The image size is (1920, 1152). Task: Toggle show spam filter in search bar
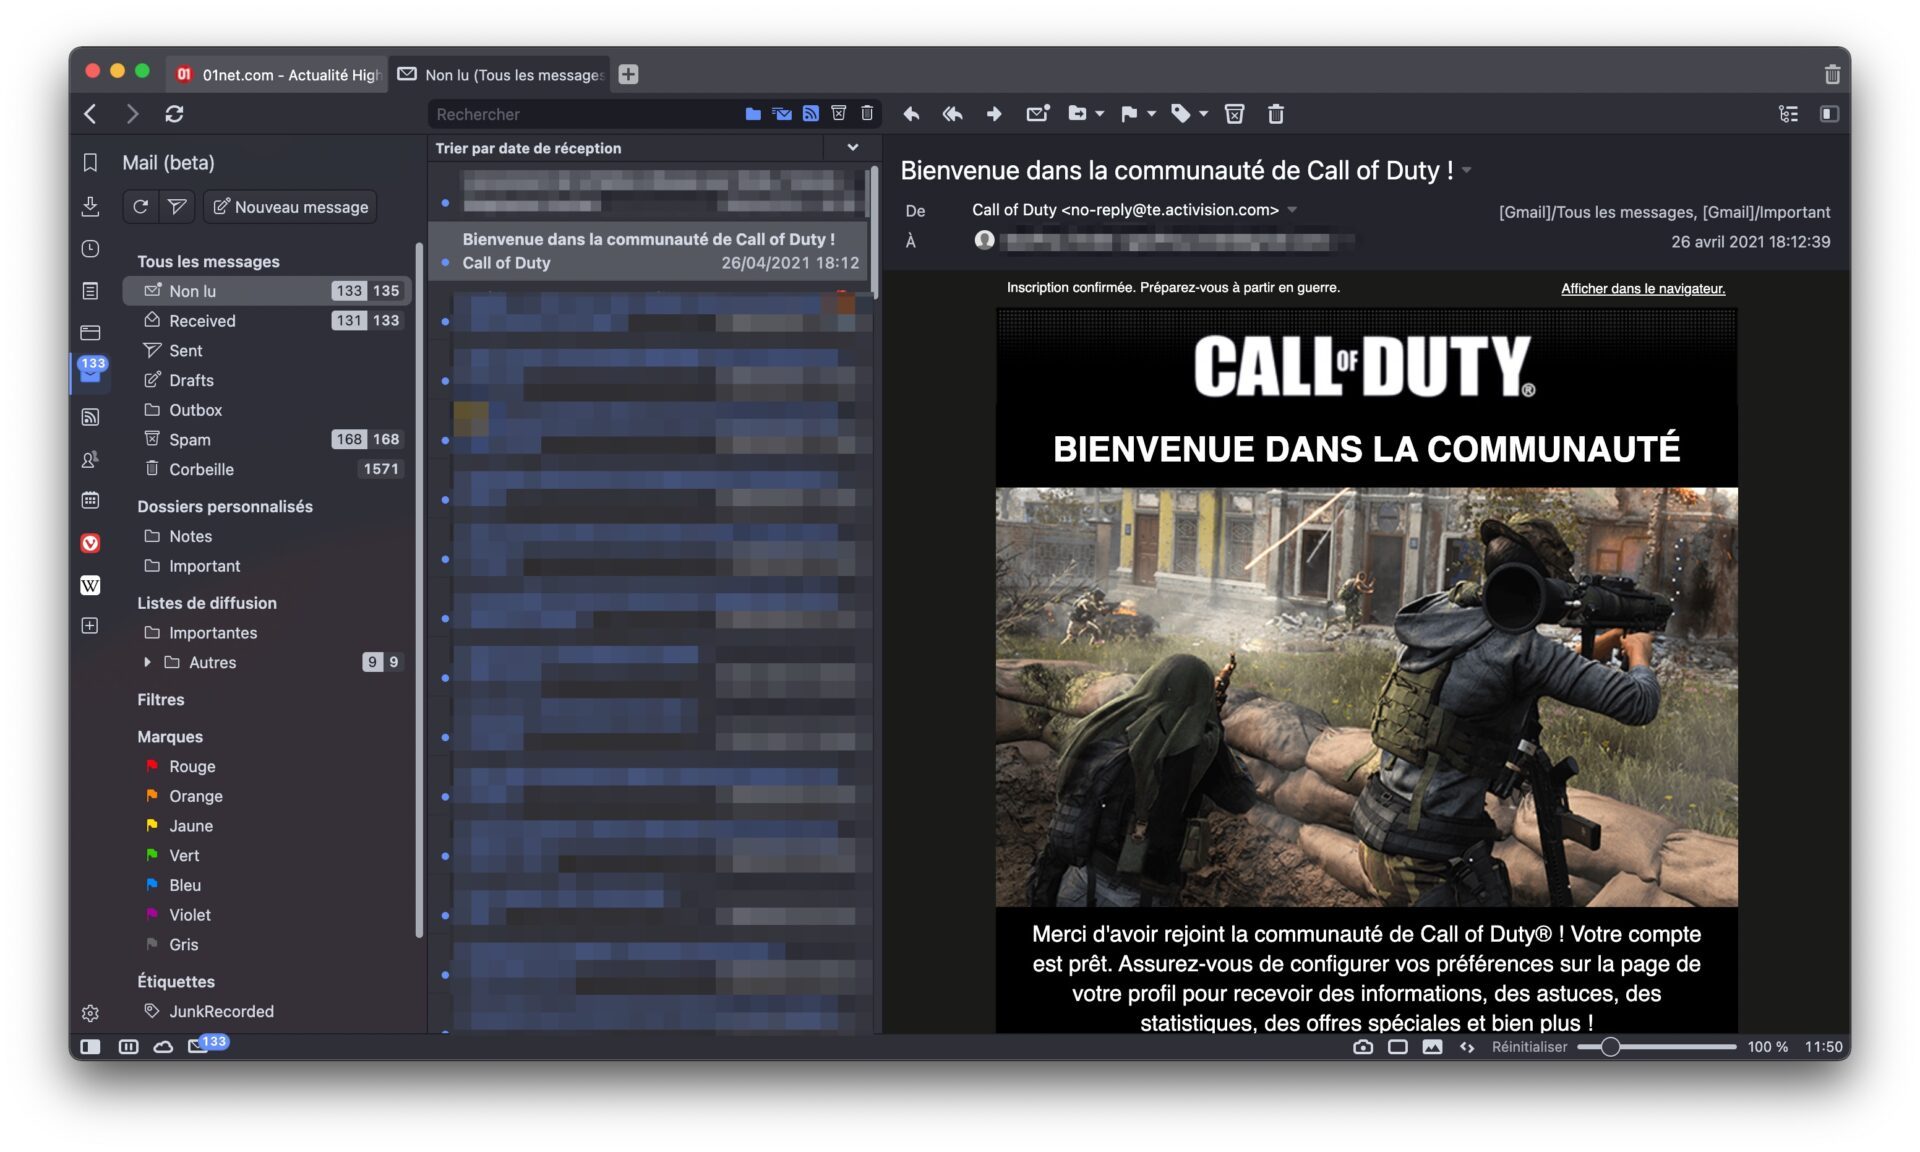coord(839,114)
